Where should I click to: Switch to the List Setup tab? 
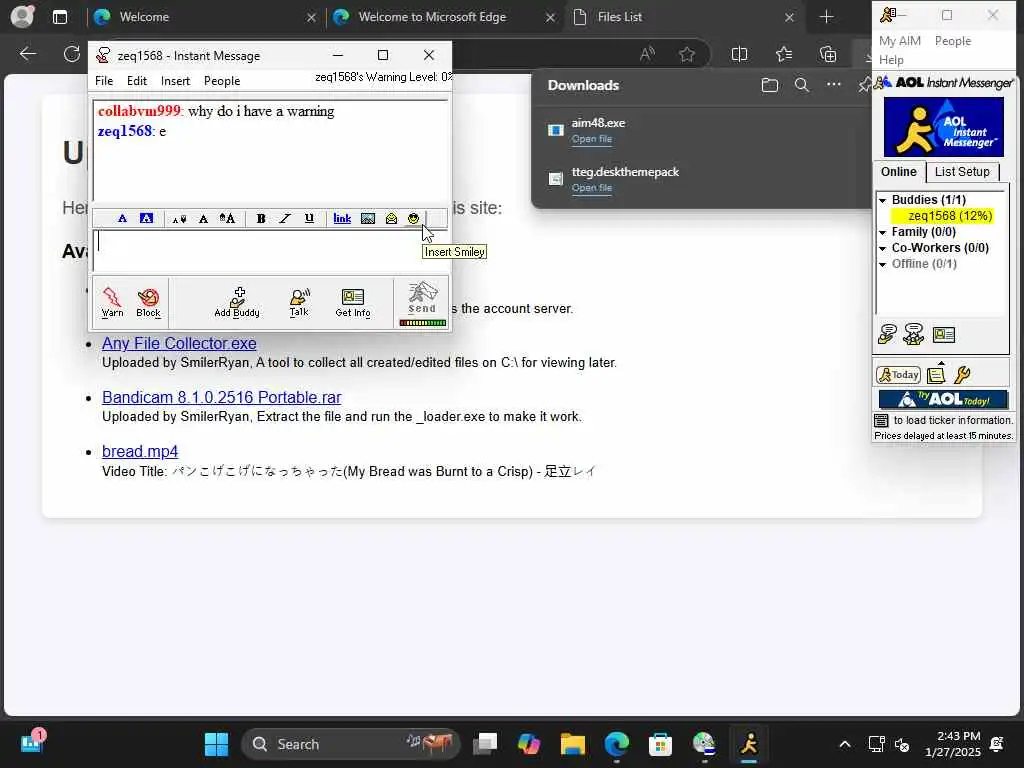pyautogui.click(x=962, y=172)
